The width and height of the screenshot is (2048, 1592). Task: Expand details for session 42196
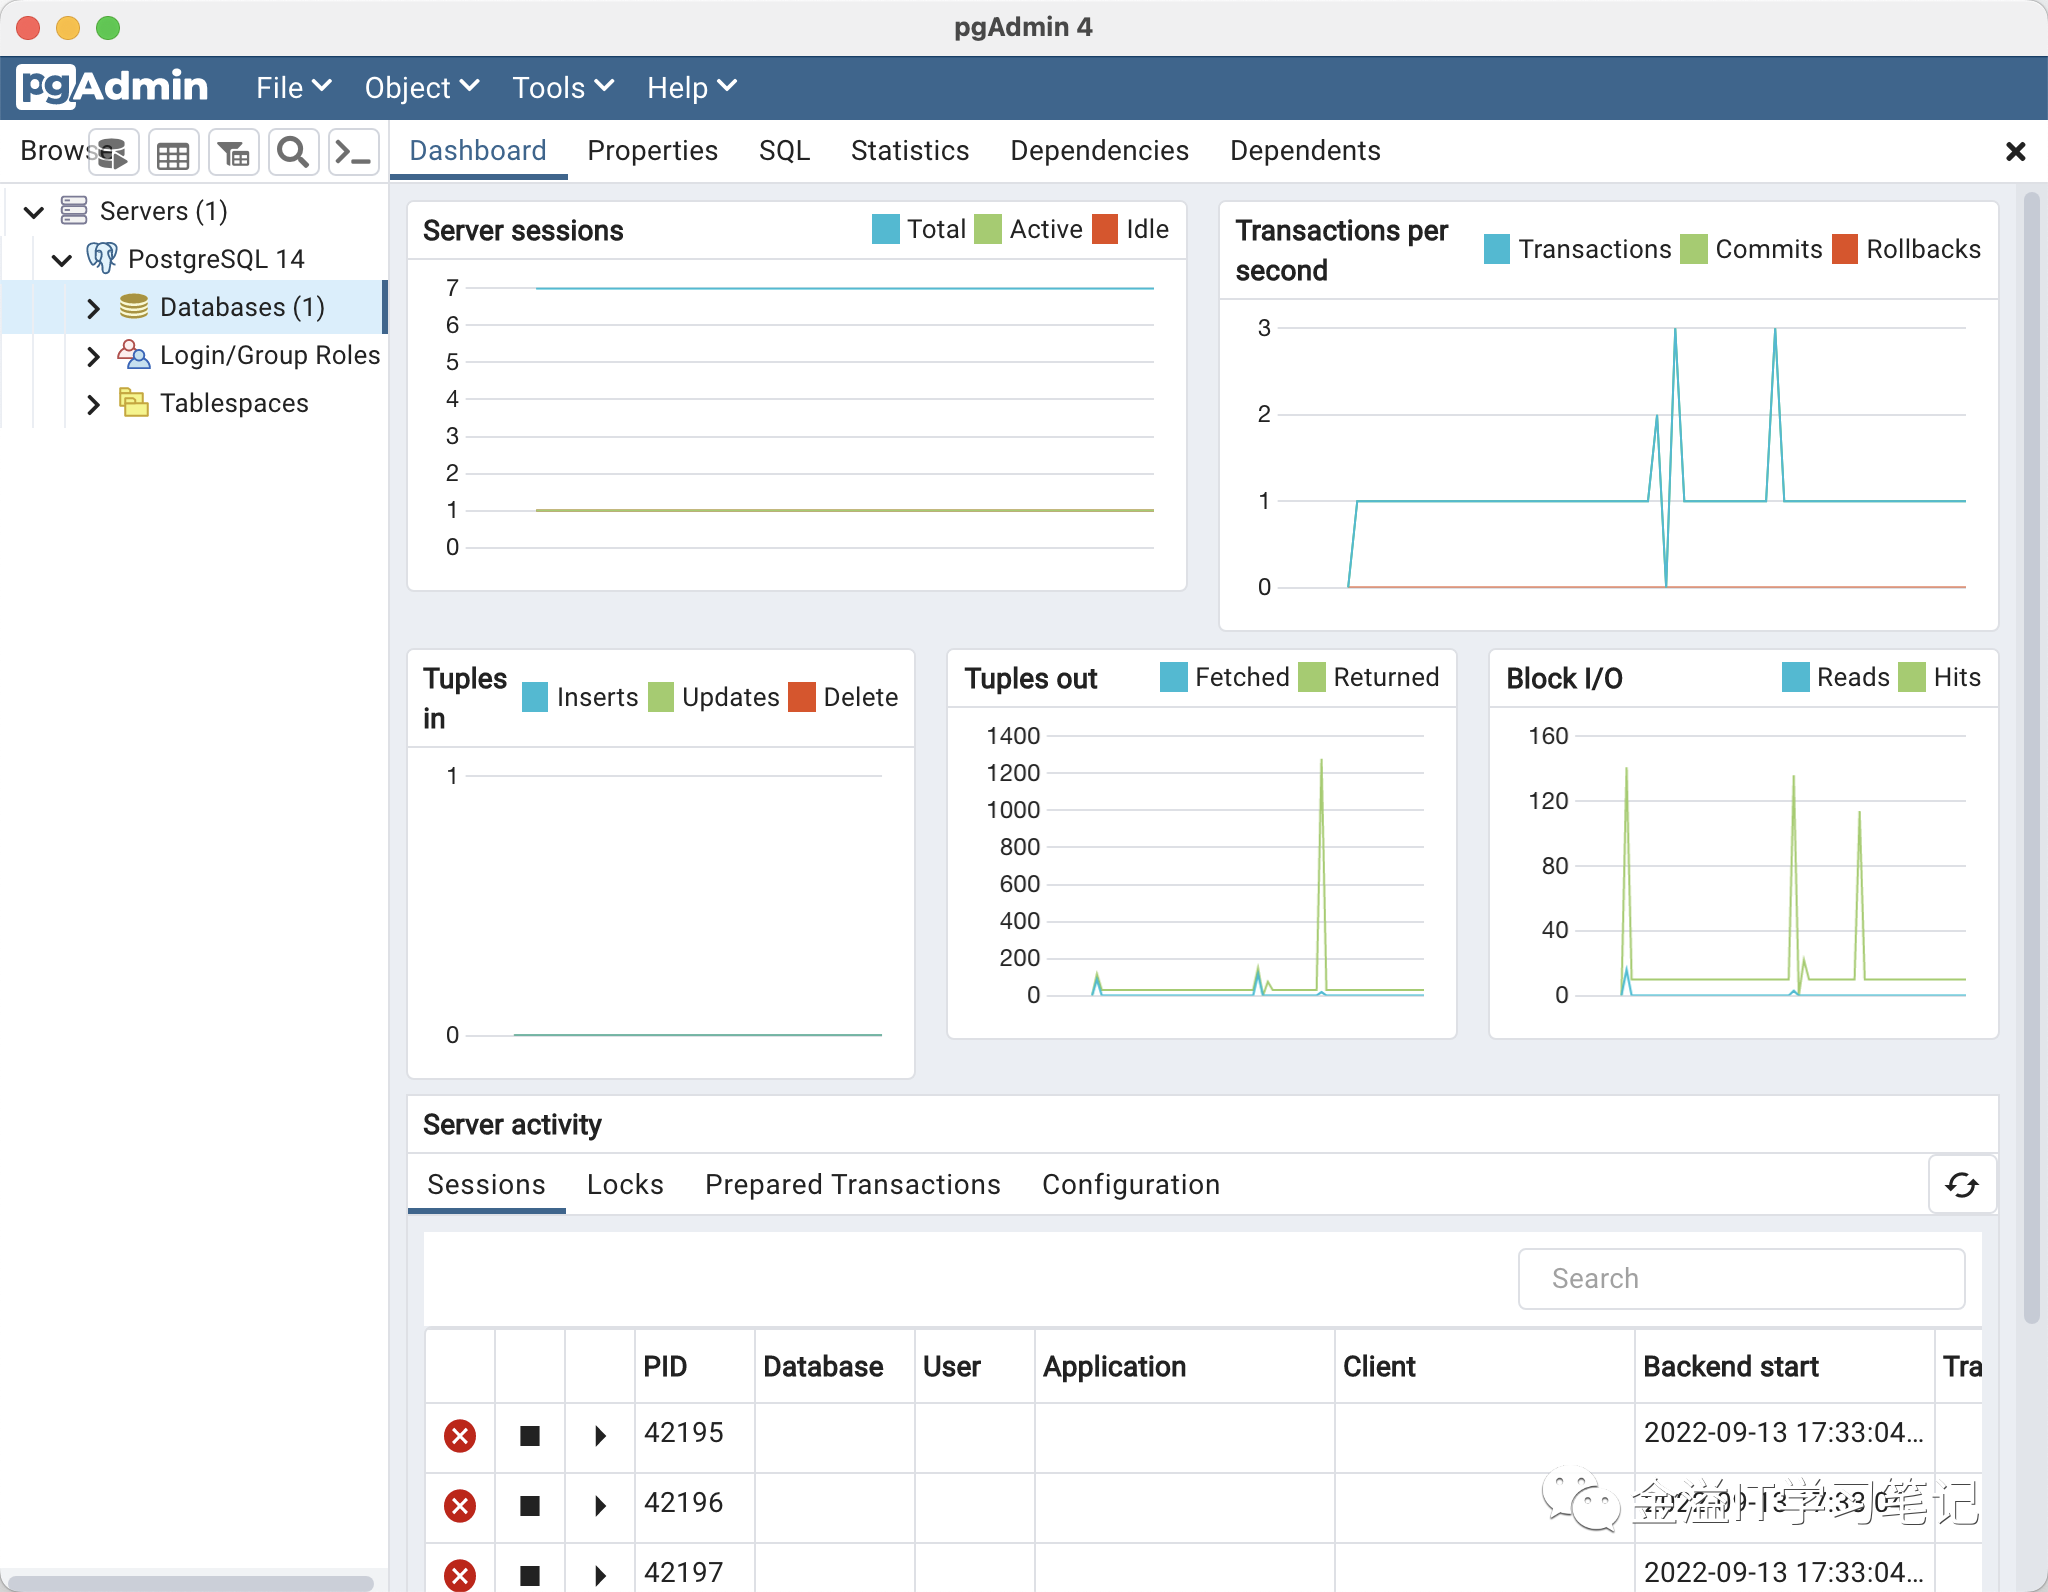(x=600, y=1506)
